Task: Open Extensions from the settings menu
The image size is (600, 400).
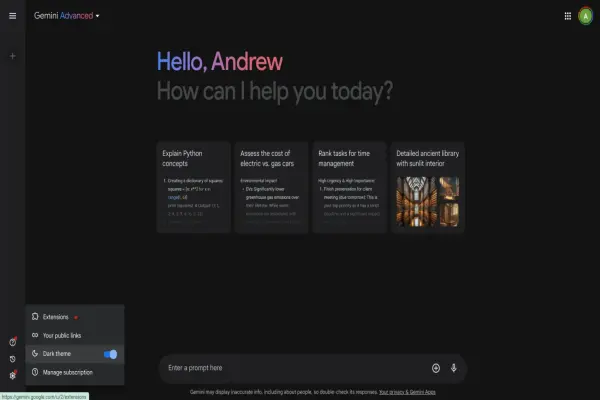Action: tap(56, 317)
